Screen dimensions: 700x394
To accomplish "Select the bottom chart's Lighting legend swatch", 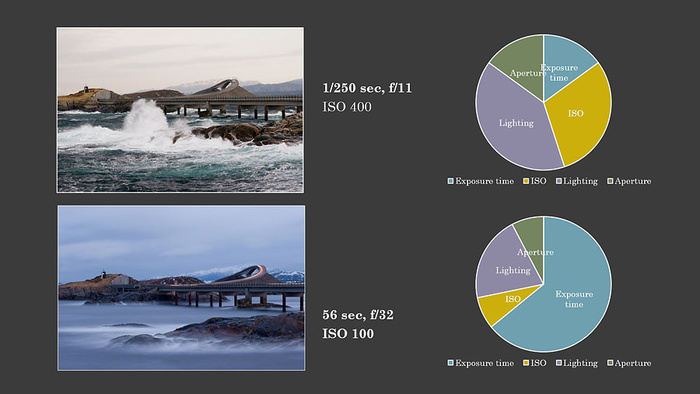I will coord(558,363).
